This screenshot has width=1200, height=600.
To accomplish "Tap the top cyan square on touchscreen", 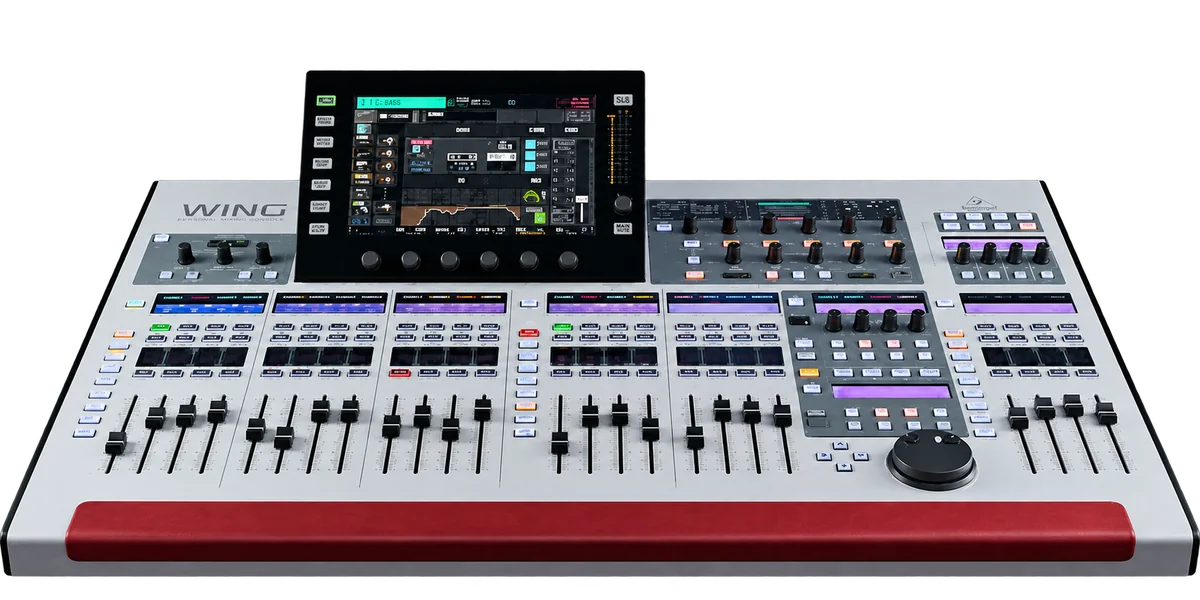I will point(530,144).
